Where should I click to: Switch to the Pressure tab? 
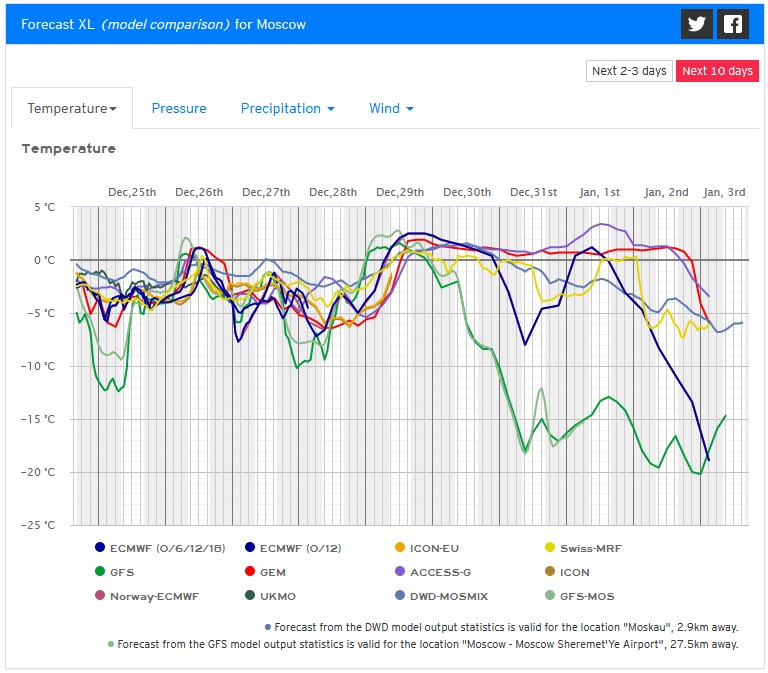(179, 108)
